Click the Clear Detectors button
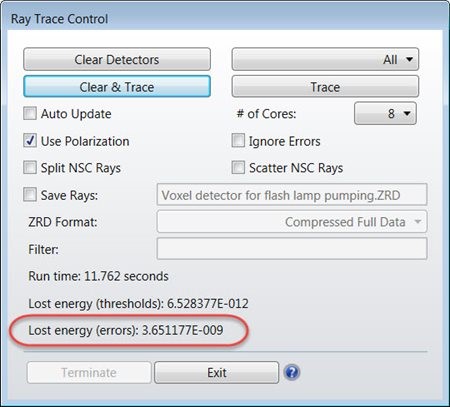 [x=117, y=59]
